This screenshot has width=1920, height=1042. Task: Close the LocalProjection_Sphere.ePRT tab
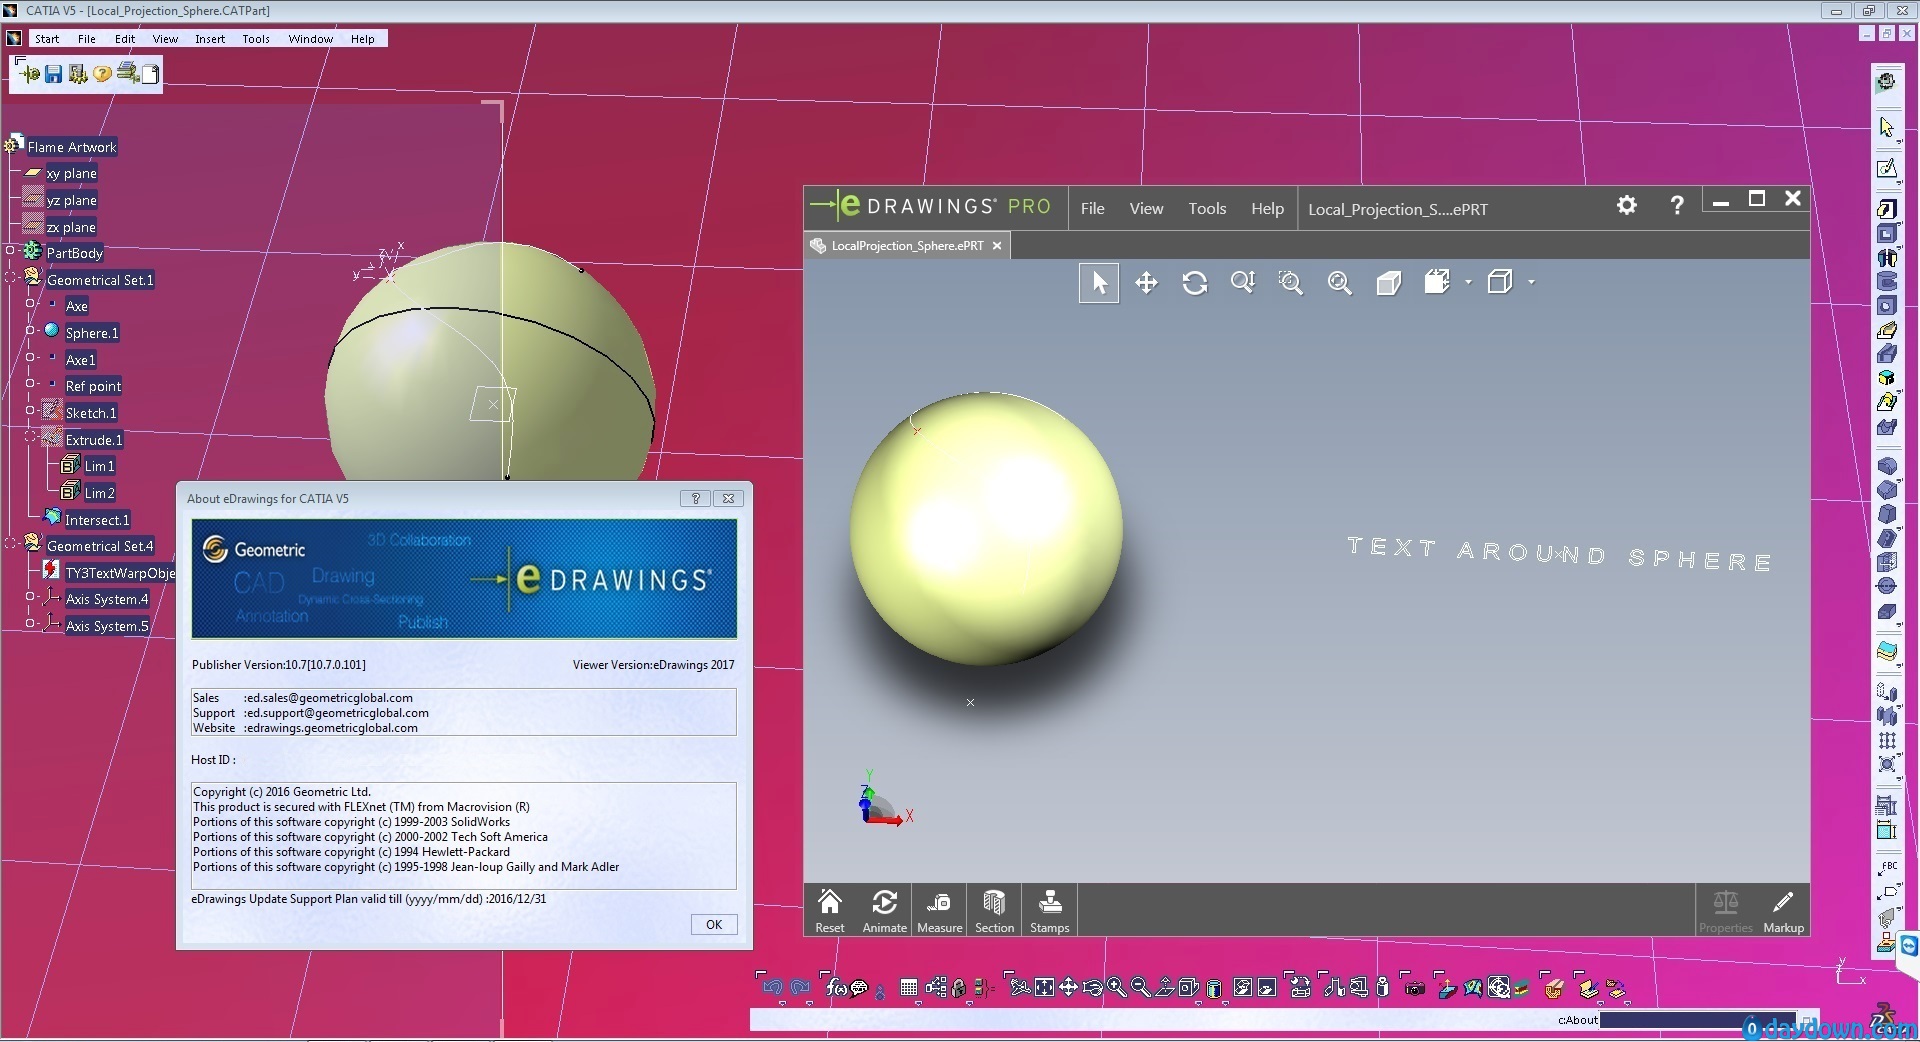pyautogui.click(x=997, y=246)
